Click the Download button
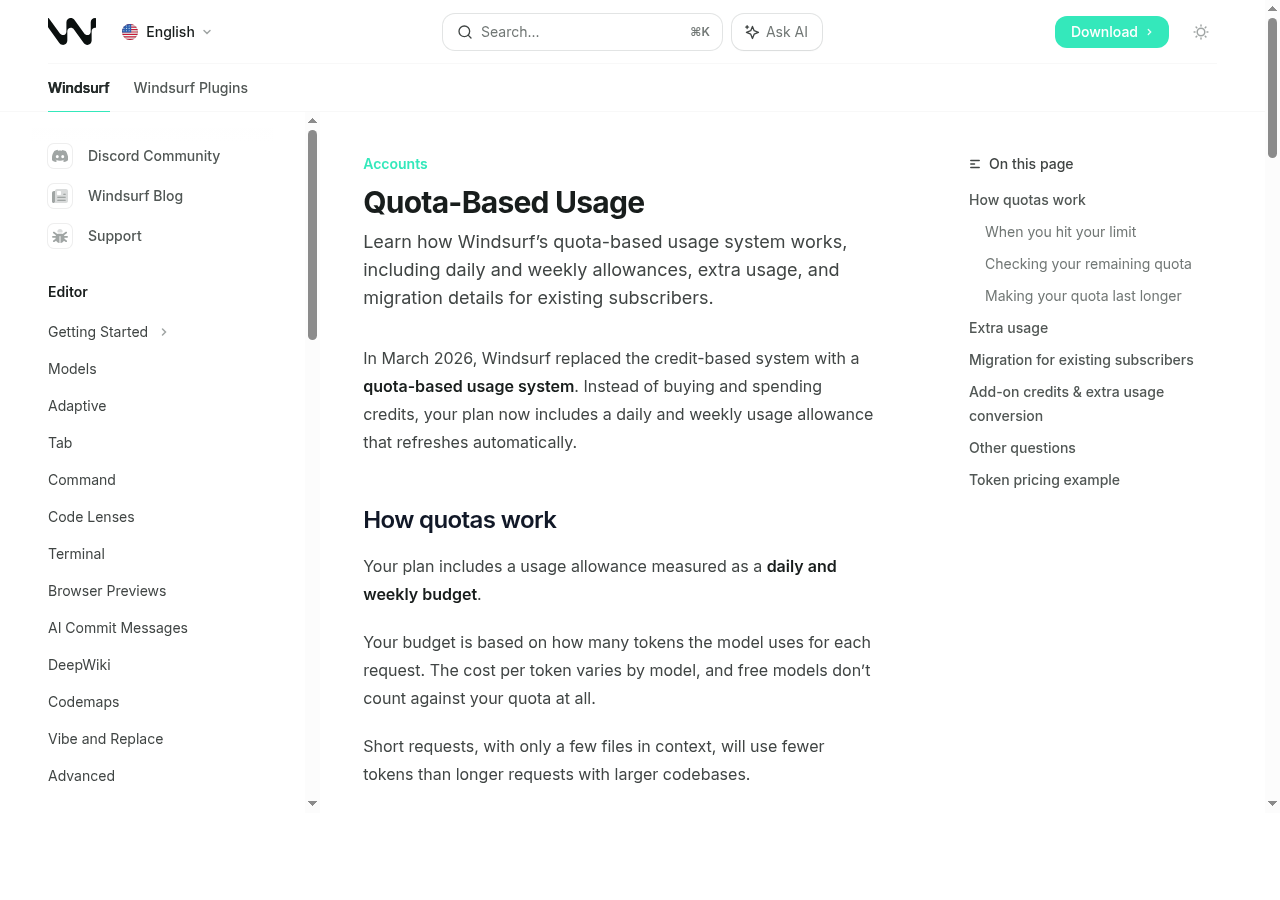 [x=1112, y=32]
